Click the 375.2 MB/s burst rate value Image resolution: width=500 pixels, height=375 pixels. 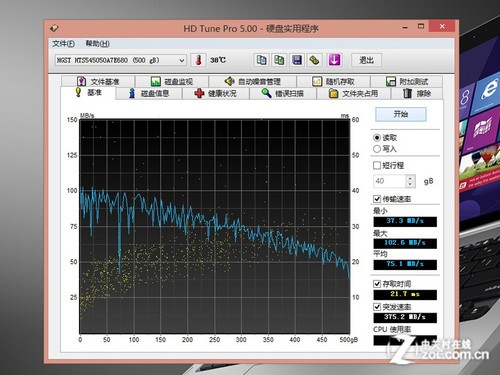click(x=405, y=317)
